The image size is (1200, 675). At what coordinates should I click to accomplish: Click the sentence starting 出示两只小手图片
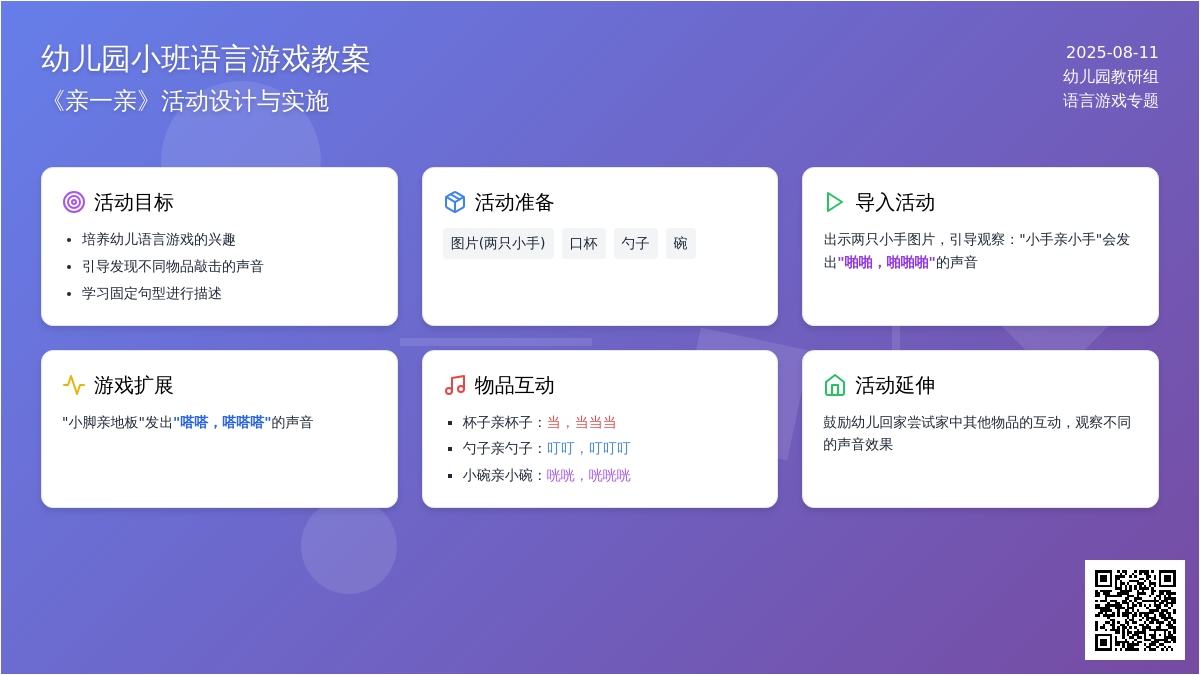pos(977,250)
